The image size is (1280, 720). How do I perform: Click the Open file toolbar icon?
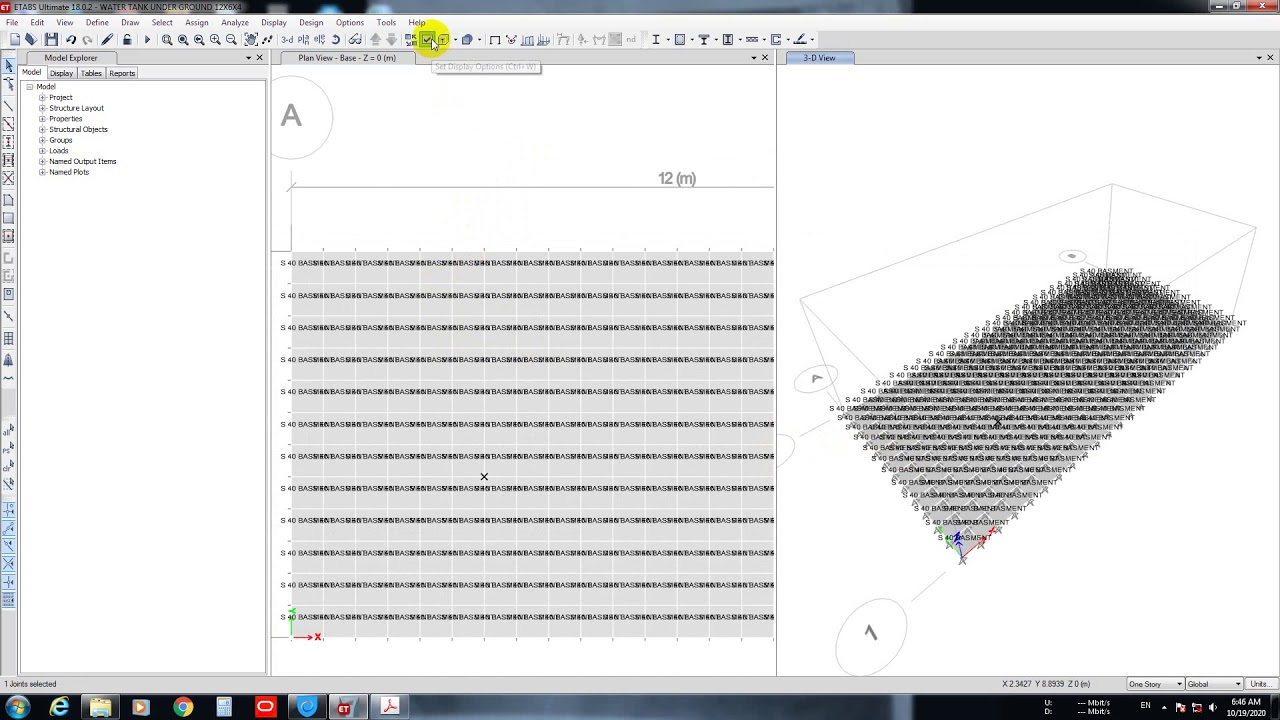click(31, 40)
